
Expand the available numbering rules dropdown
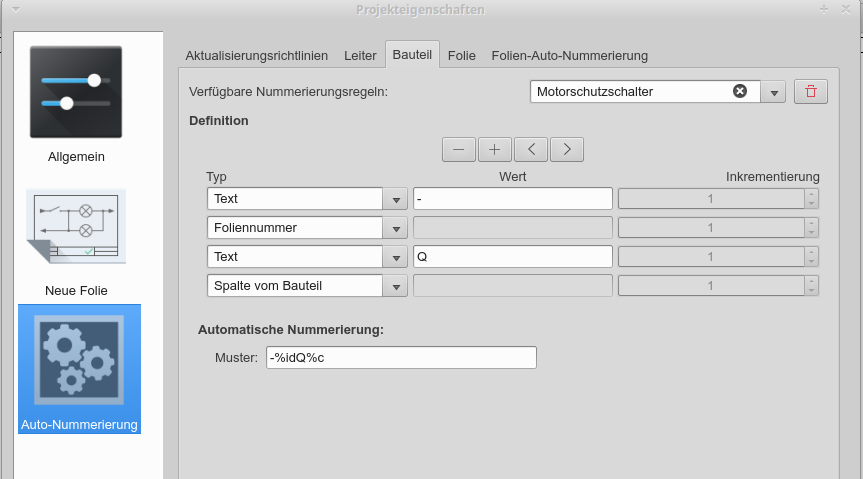(x=774, y=92)
